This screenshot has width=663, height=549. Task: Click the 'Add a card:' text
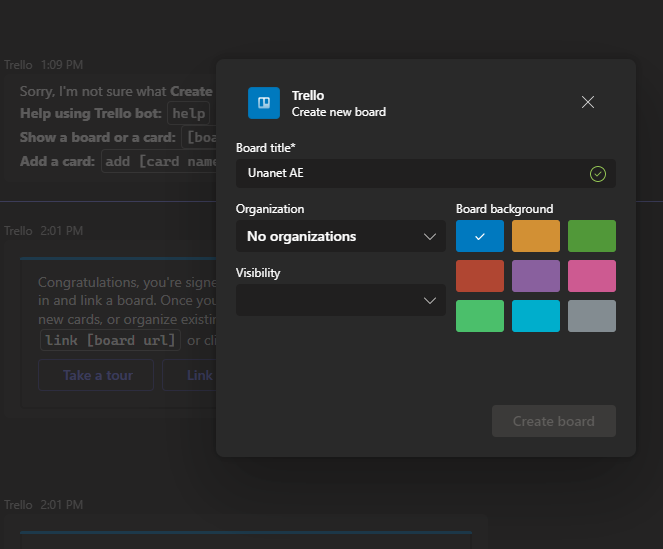coord(58,161)
